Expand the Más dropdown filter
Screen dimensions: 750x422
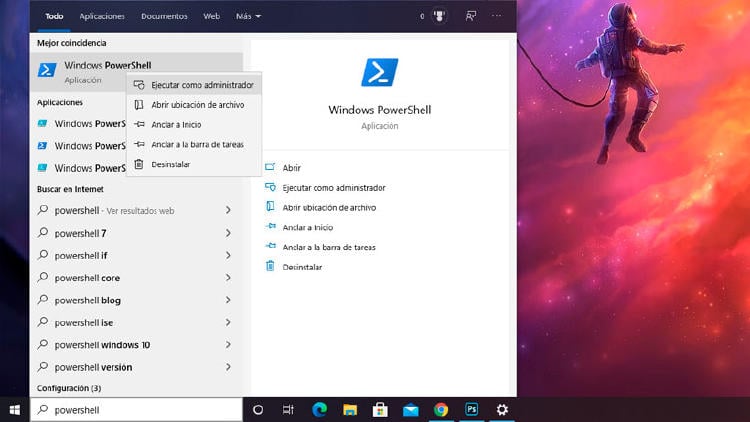pyautogui.click(x=248, y=16)
